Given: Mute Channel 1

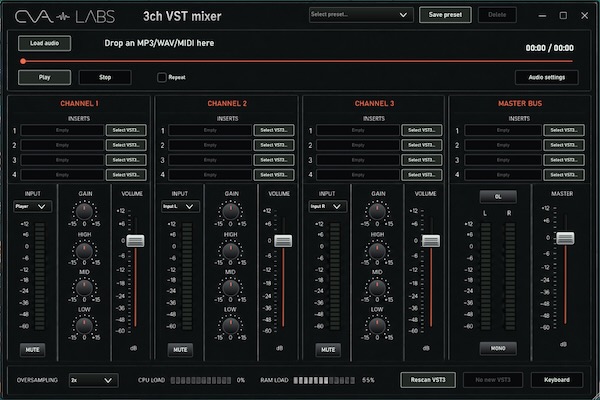Looking at the screenshot, I should 33,349.
